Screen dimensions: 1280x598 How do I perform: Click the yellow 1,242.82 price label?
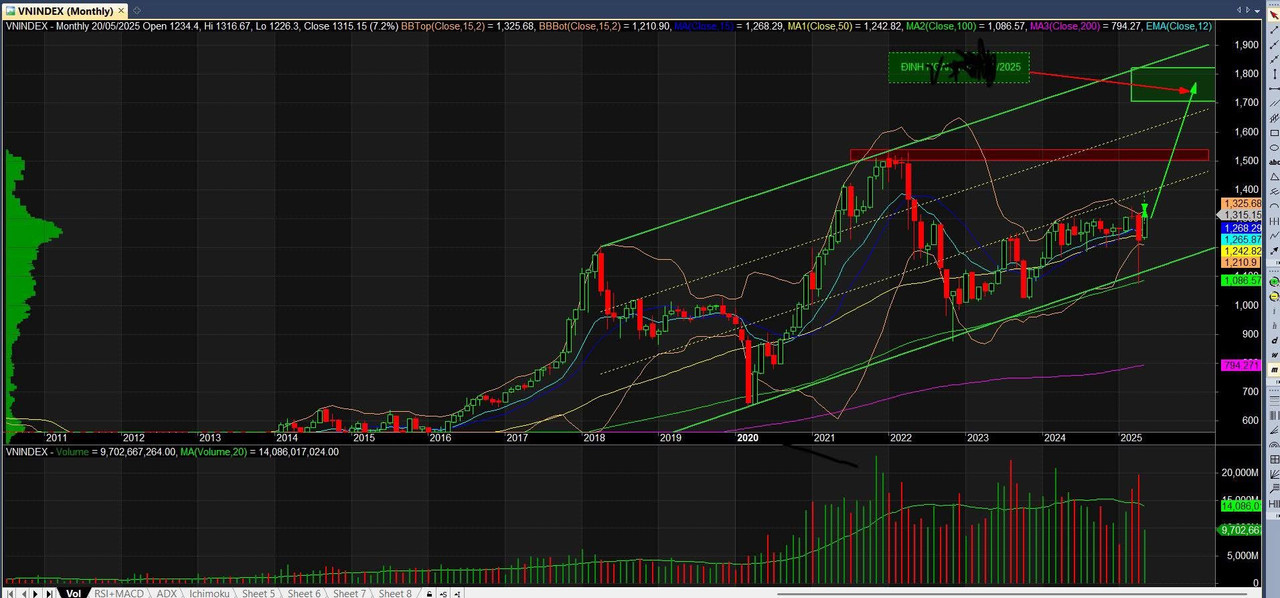coord(1240,251)
